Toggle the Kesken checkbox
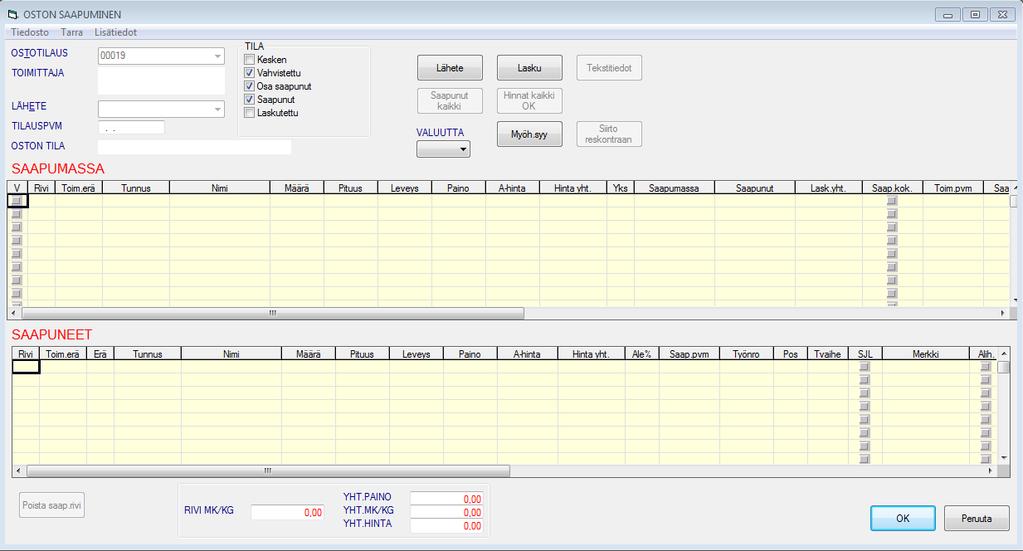This screenshot has width=1023, height=551. pos(249,59)
